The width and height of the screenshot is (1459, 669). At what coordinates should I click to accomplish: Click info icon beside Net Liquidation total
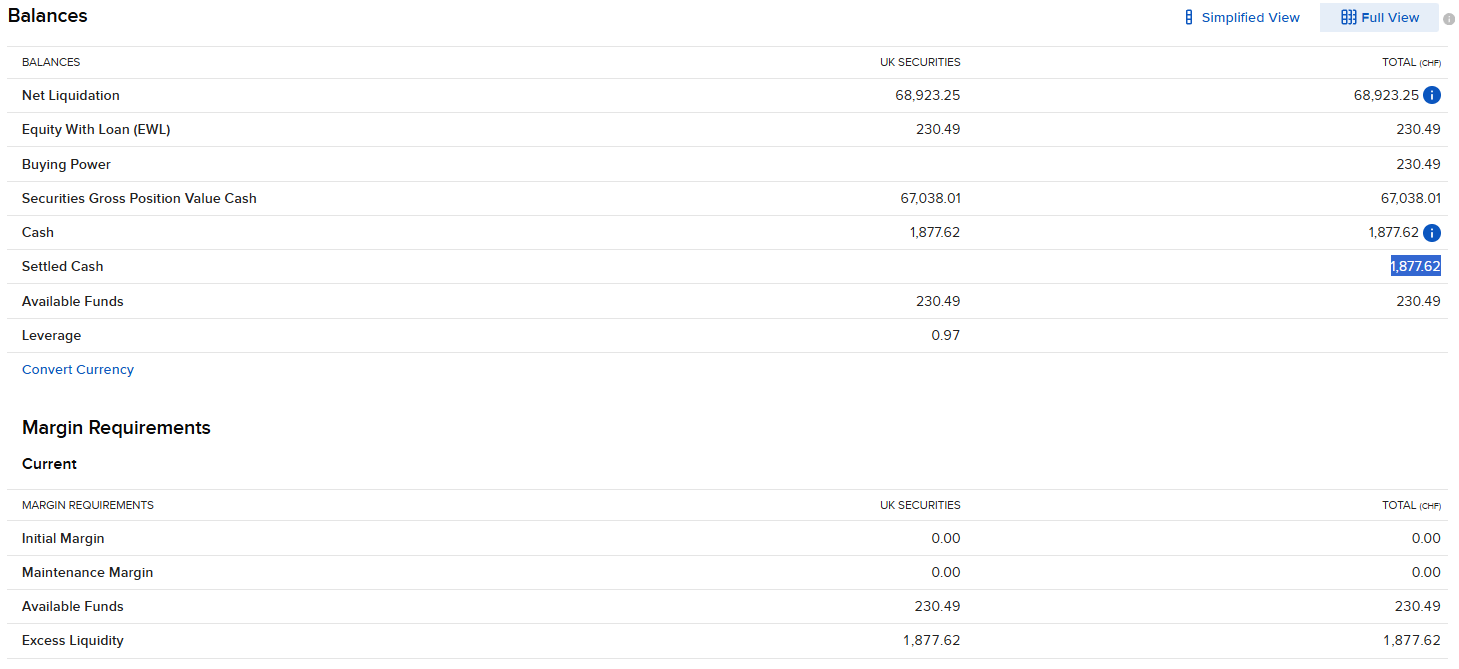pyautogui.click(x=1431, y=96)
